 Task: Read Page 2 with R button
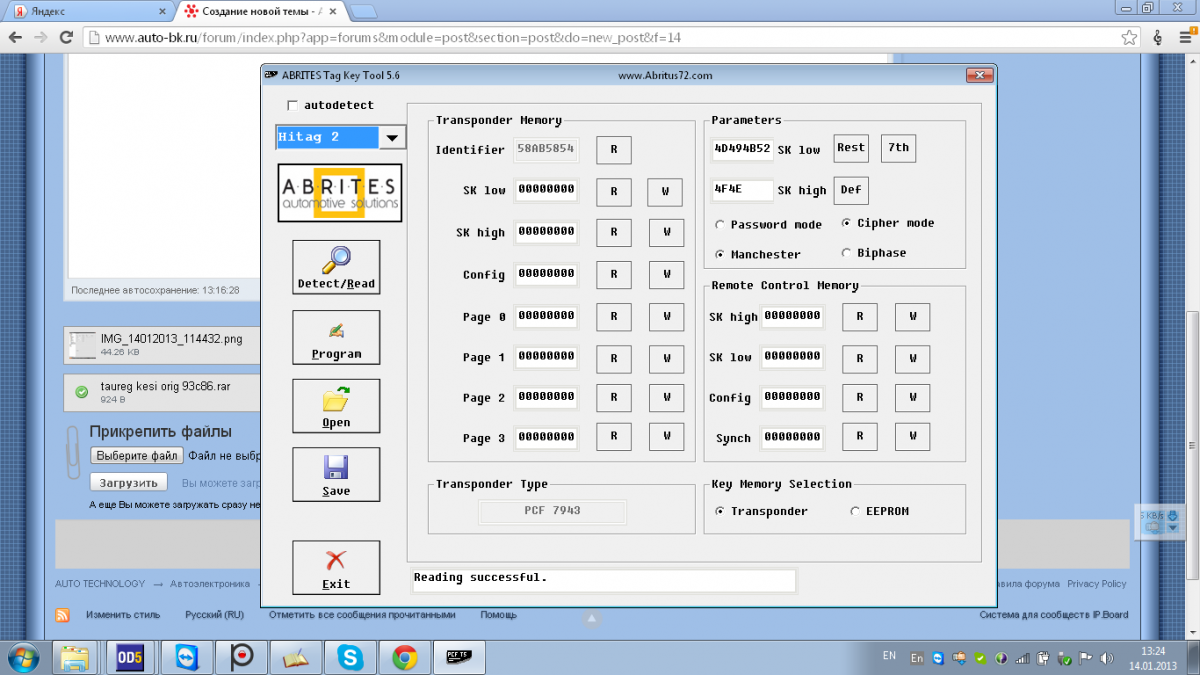pos(614,398)
